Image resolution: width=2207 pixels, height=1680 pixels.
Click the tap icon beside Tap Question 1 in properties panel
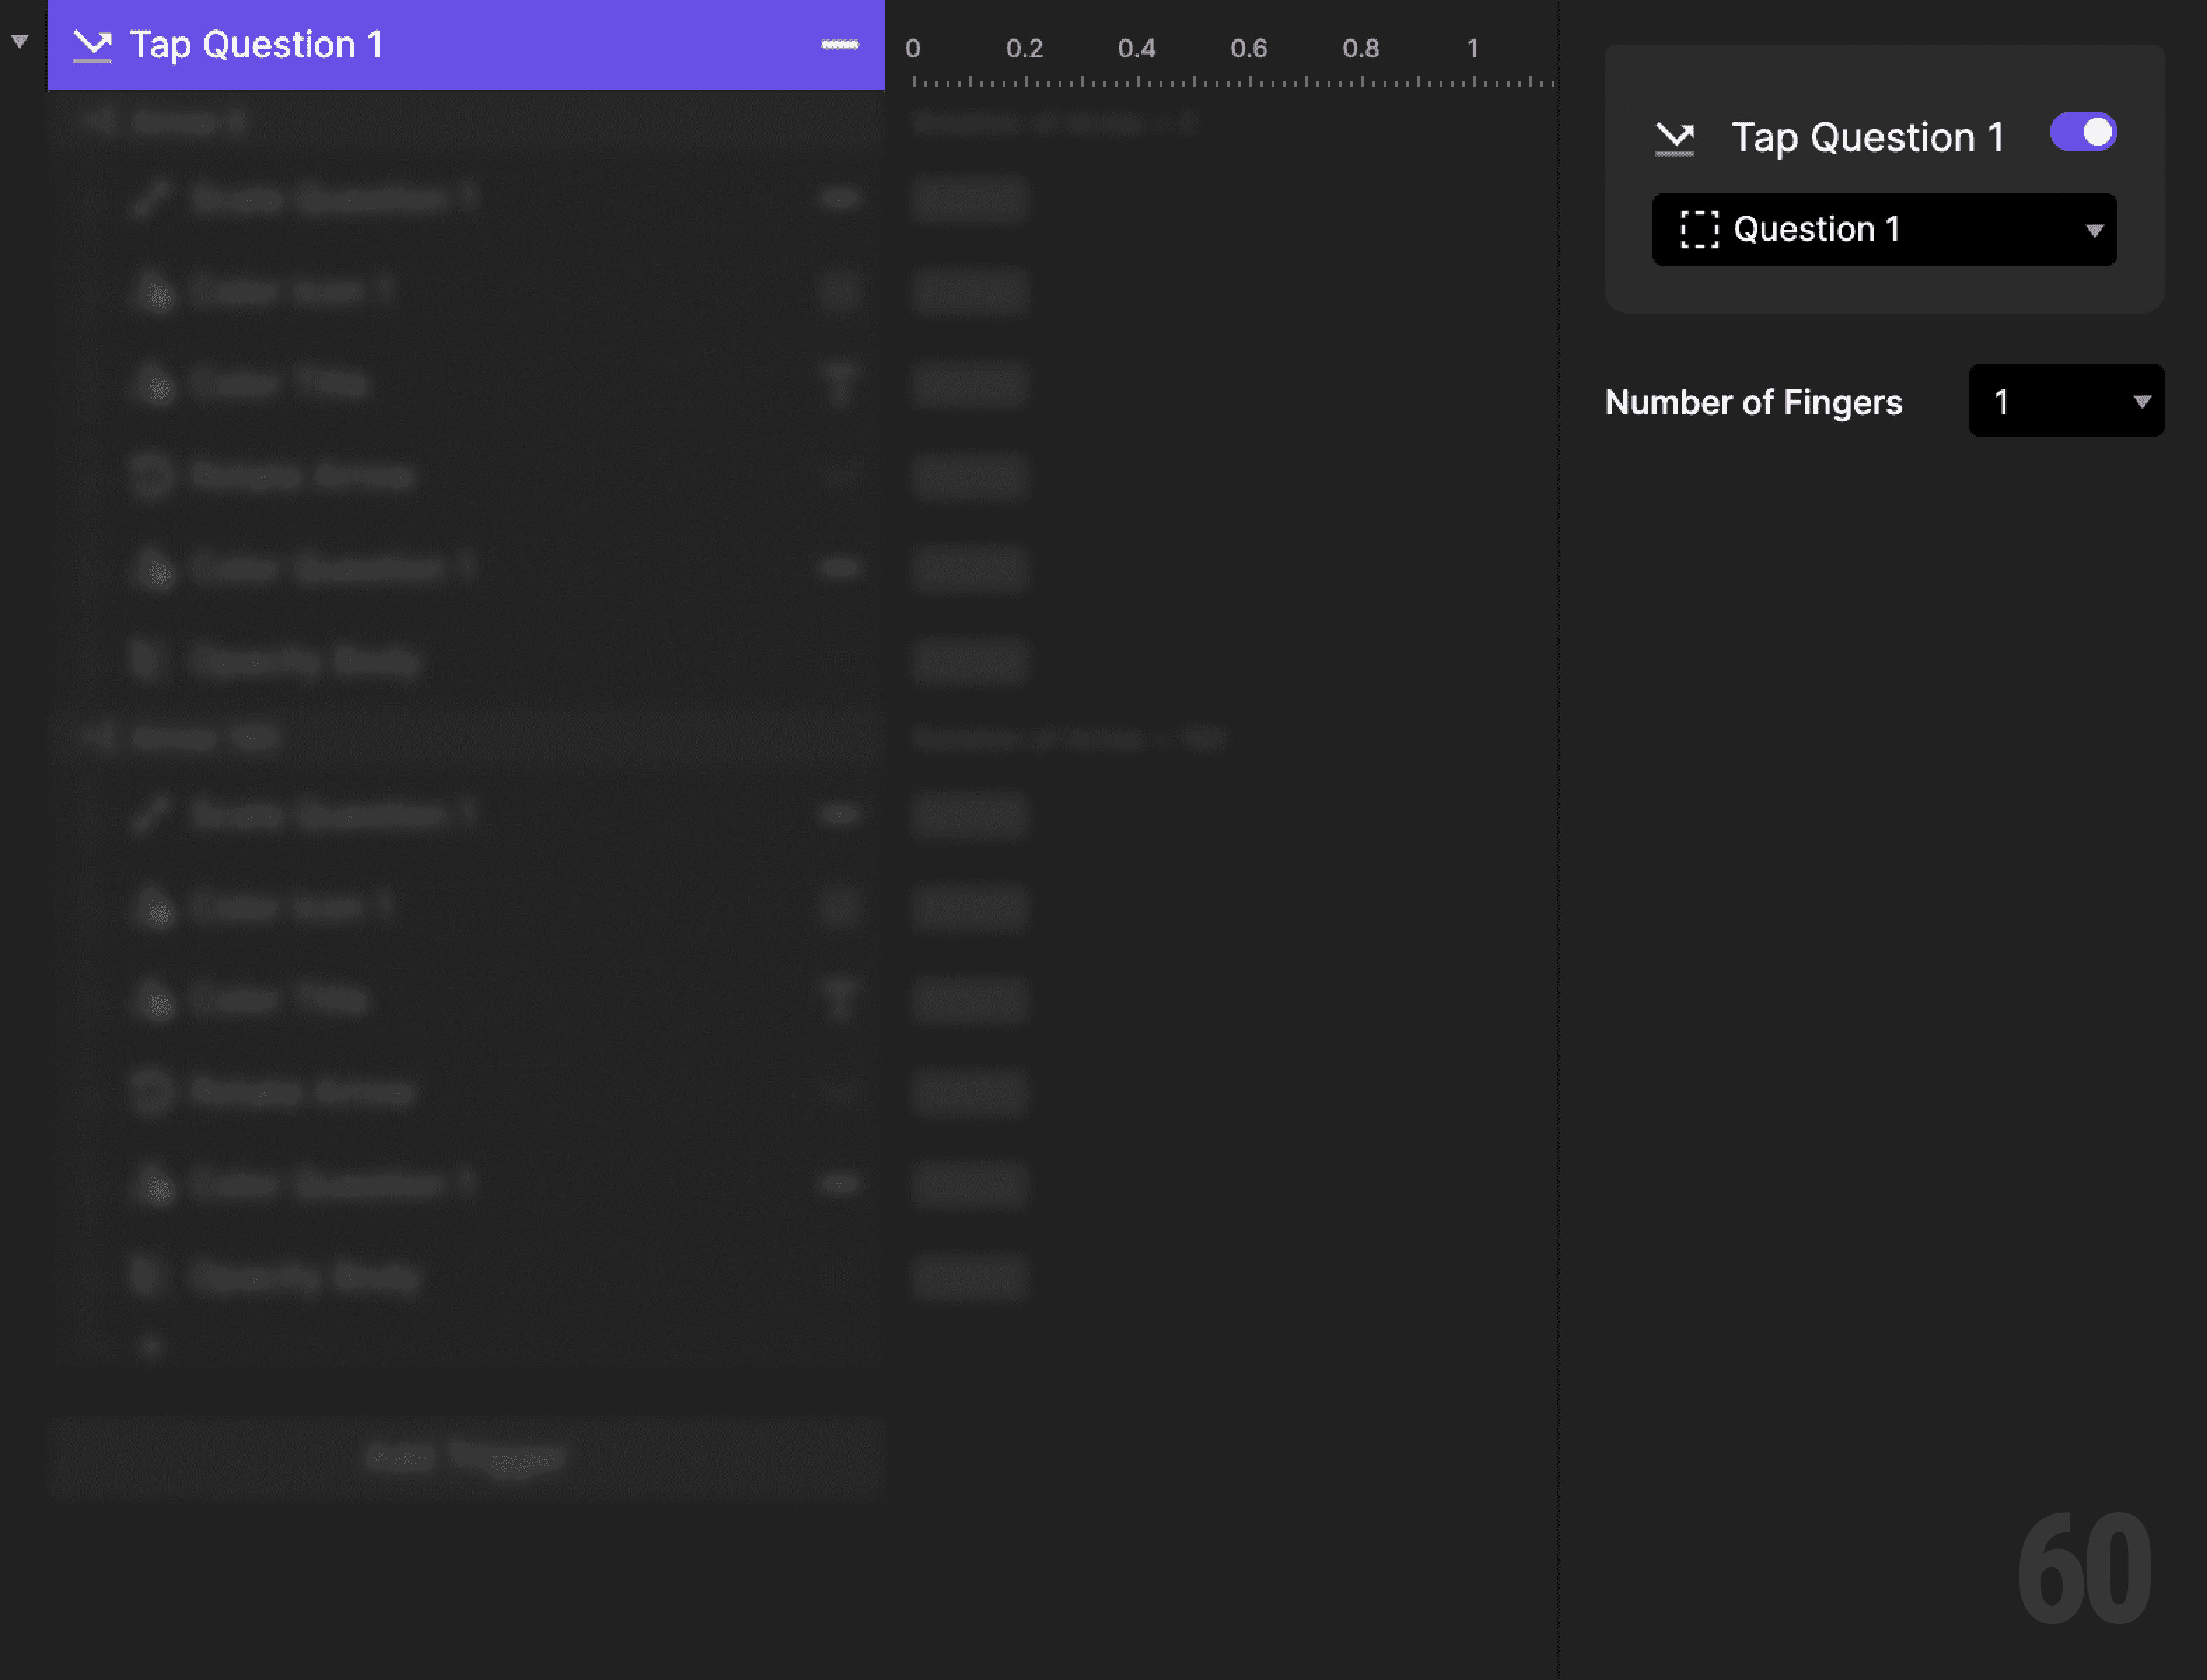coord(1676,138)
